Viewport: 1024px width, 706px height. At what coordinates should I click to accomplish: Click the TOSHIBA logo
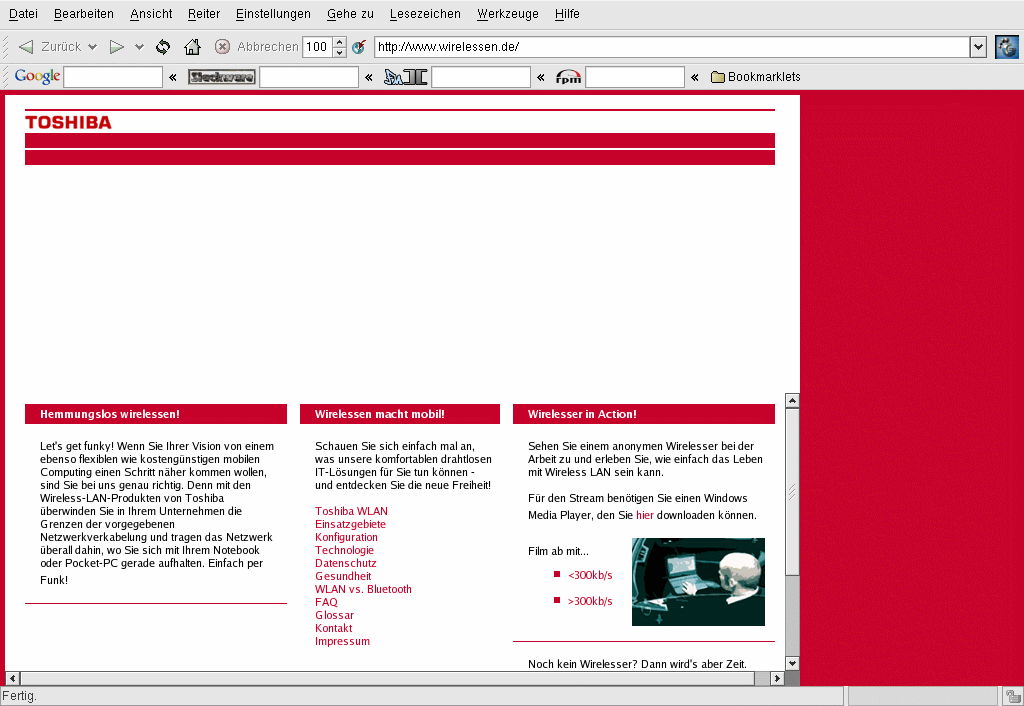tap(69, 122)
